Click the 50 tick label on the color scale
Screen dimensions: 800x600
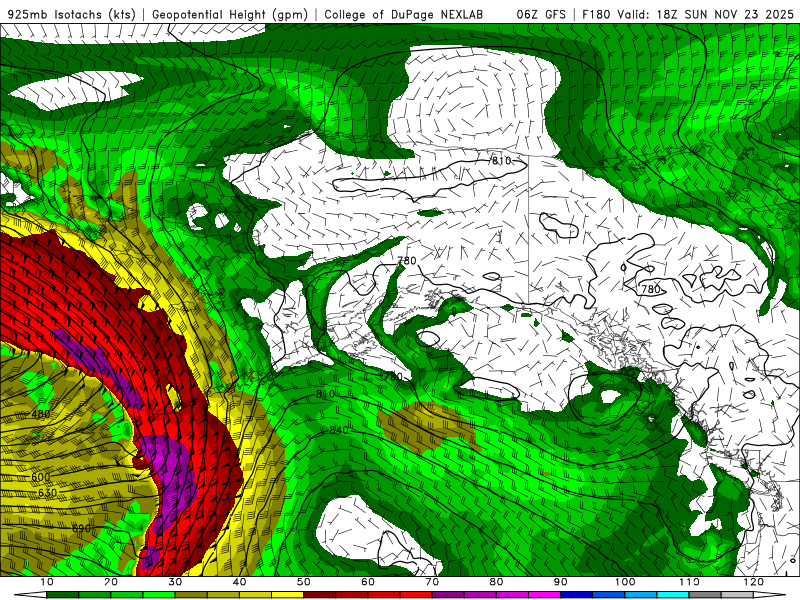304,582
